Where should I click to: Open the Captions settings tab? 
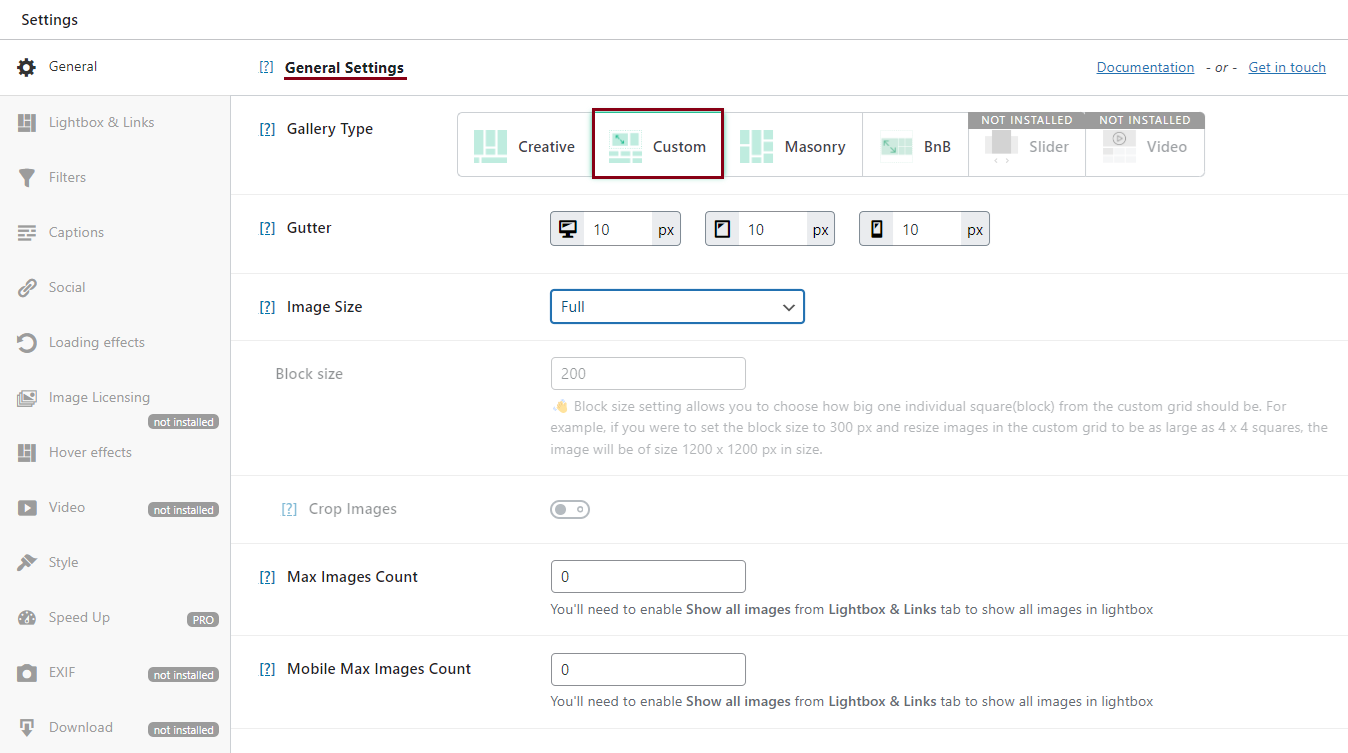point(76,232)
